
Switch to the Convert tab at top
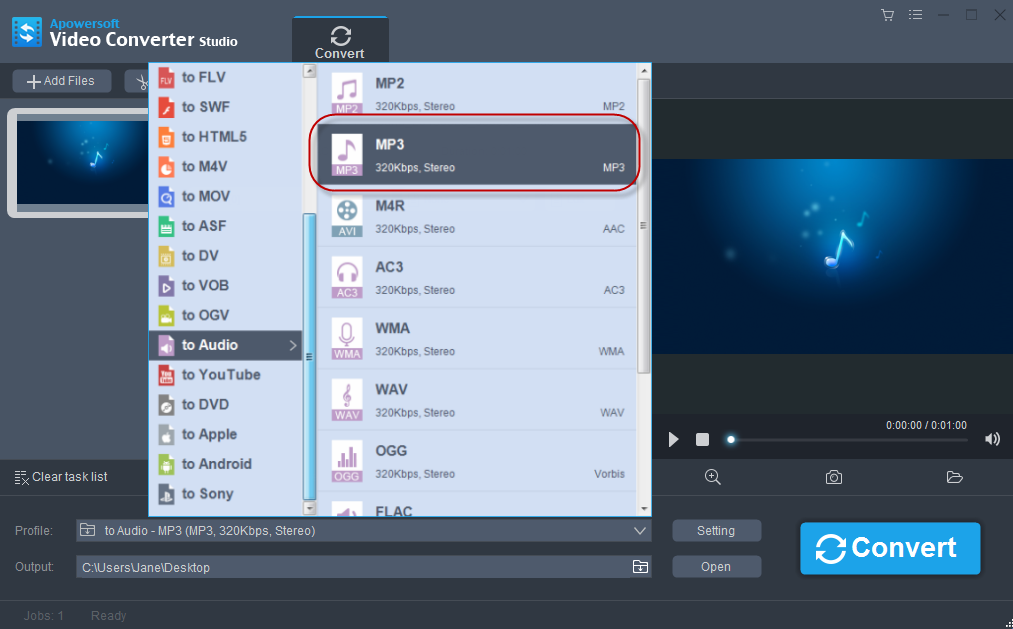pos(340,41)
